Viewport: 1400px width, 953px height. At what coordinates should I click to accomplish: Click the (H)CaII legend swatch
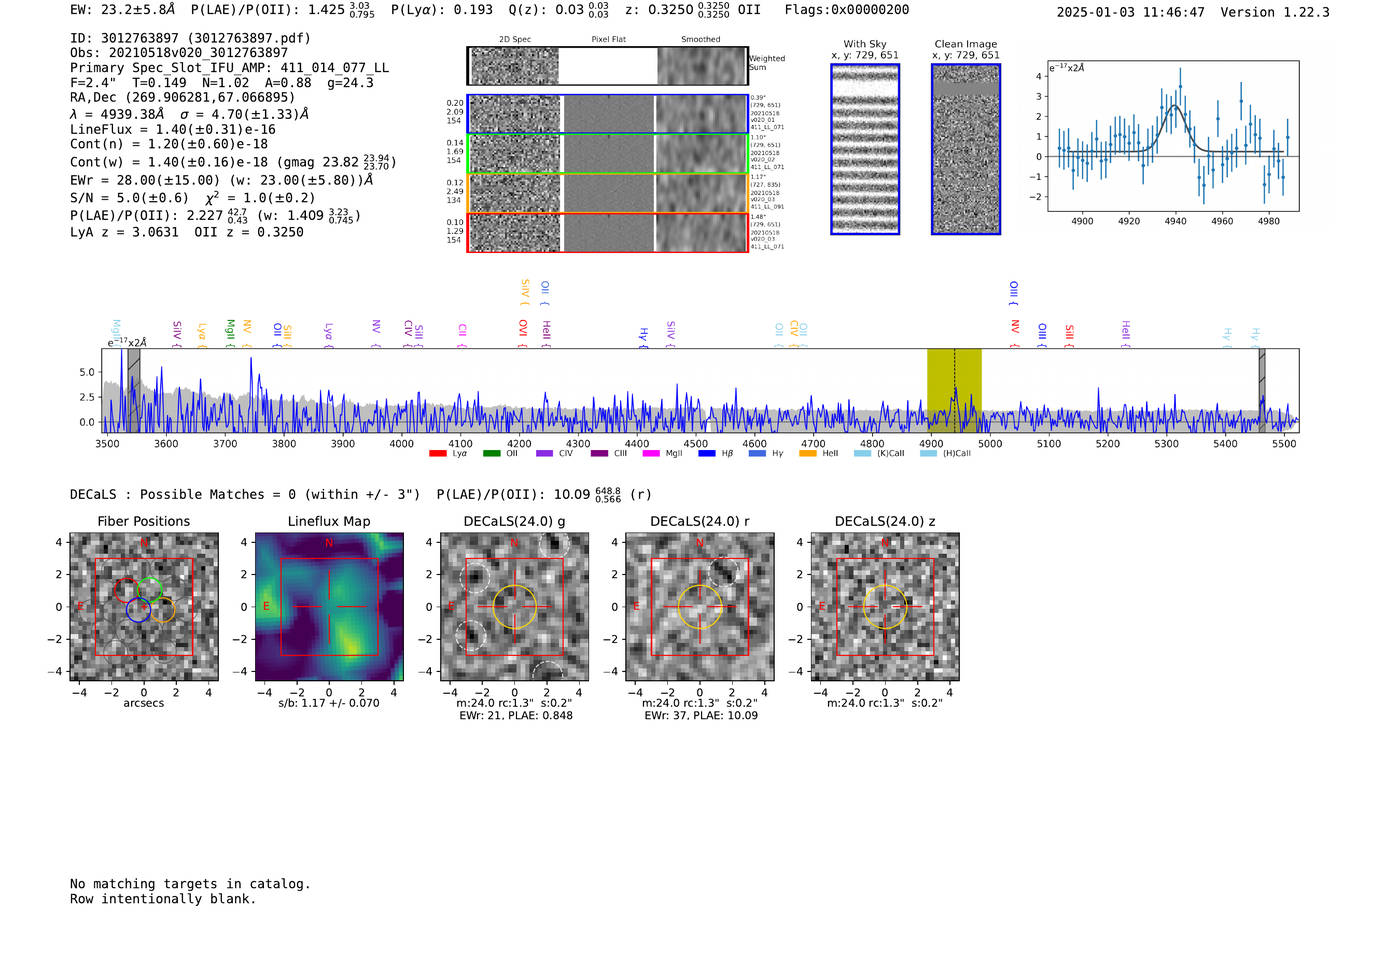click(928, 454)
